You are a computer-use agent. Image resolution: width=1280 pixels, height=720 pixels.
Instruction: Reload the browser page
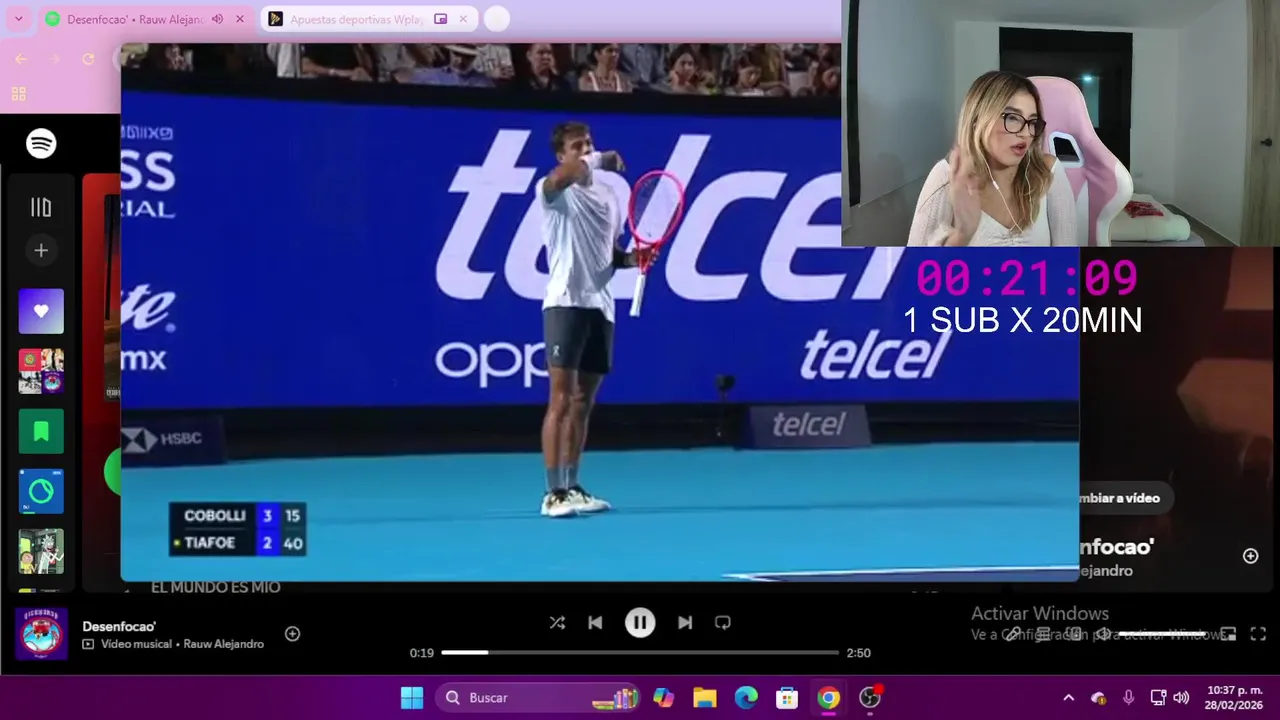pos(88,59)
